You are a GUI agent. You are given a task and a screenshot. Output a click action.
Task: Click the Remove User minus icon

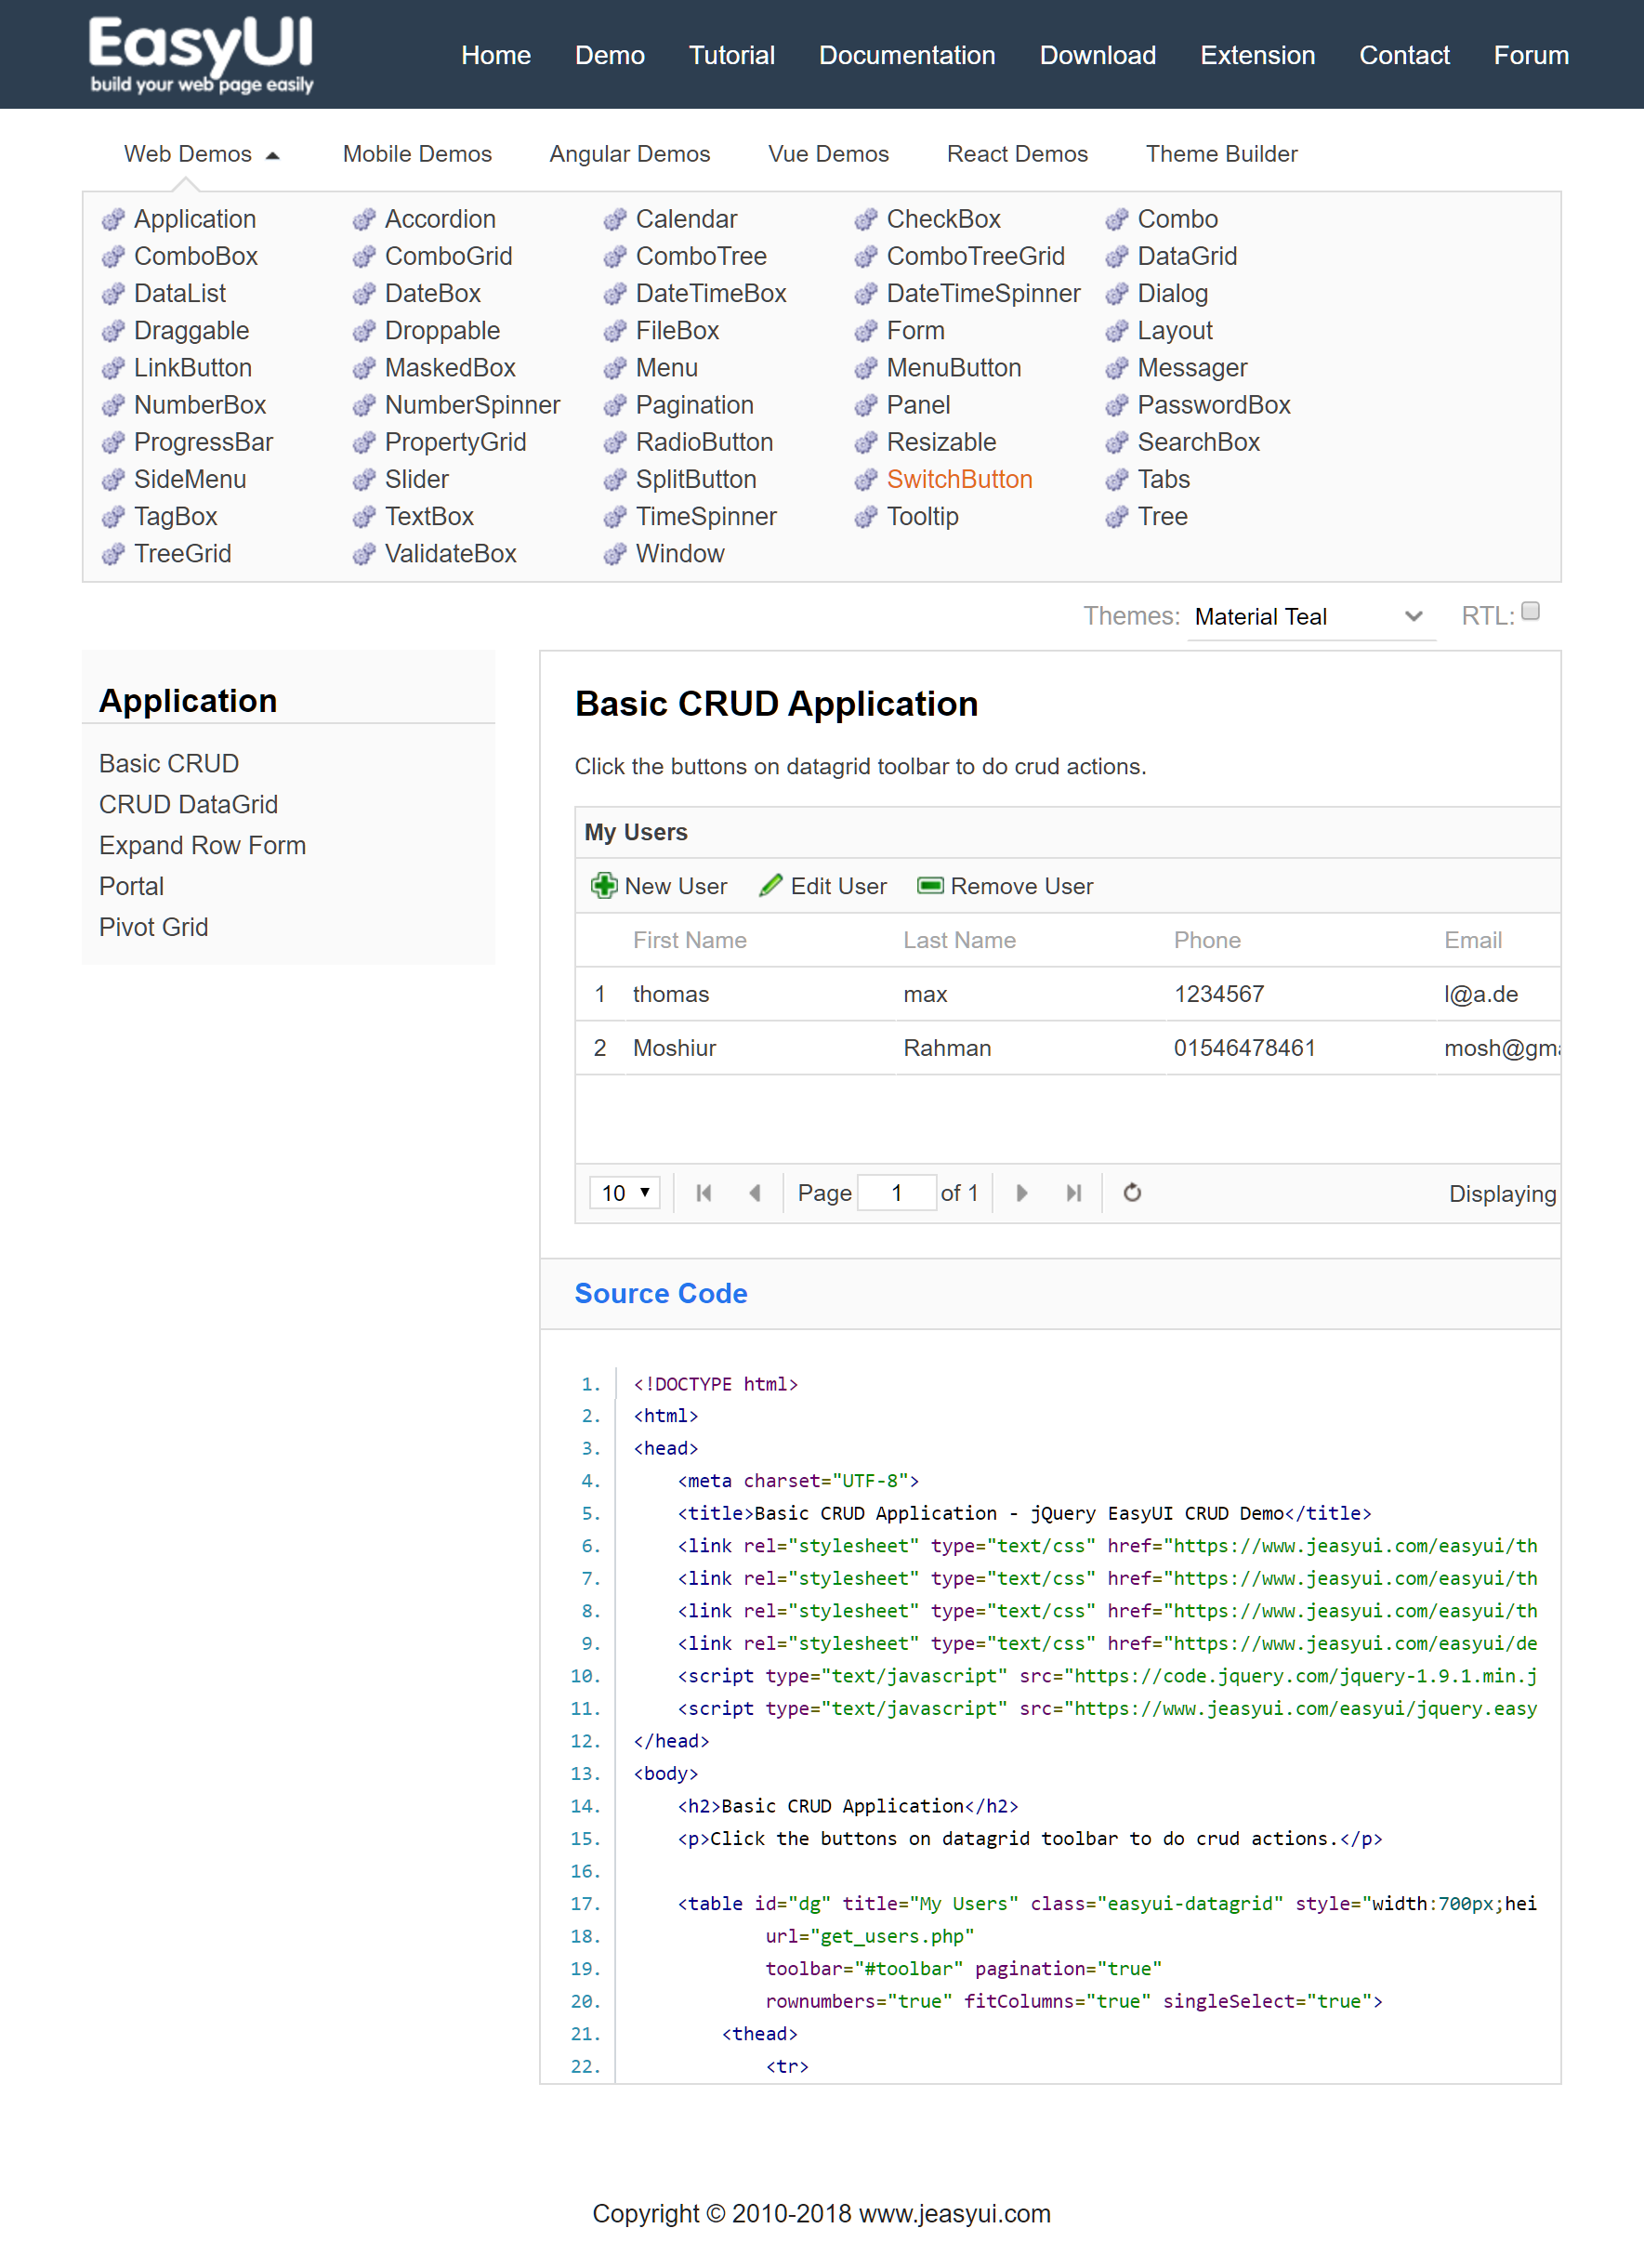930,885
